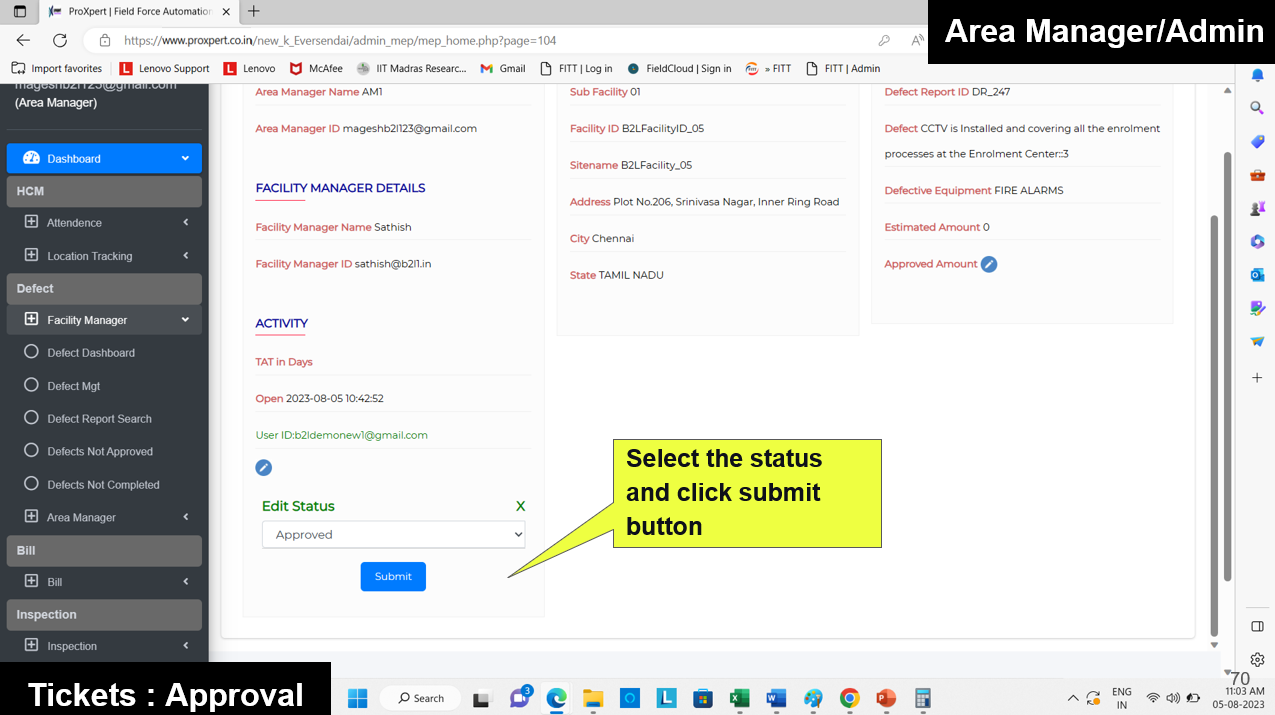Open Excel from the Windows taskbar
1275x715 pixels.
(x=740, y=698)
